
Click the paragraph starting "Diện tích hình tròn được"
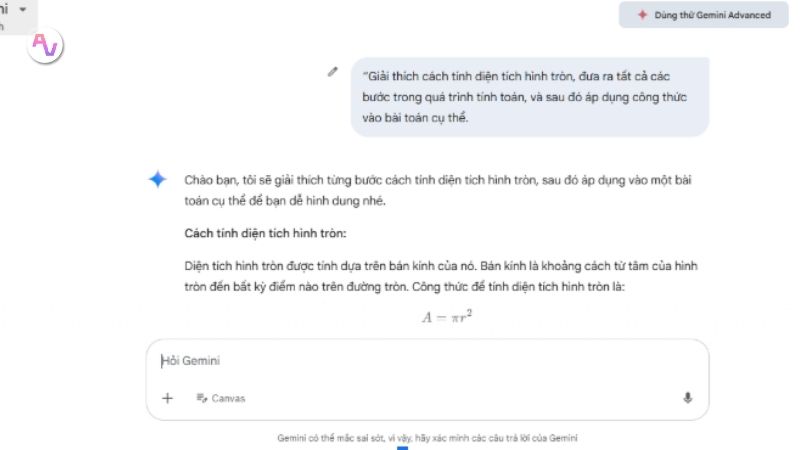coord(441,276)
